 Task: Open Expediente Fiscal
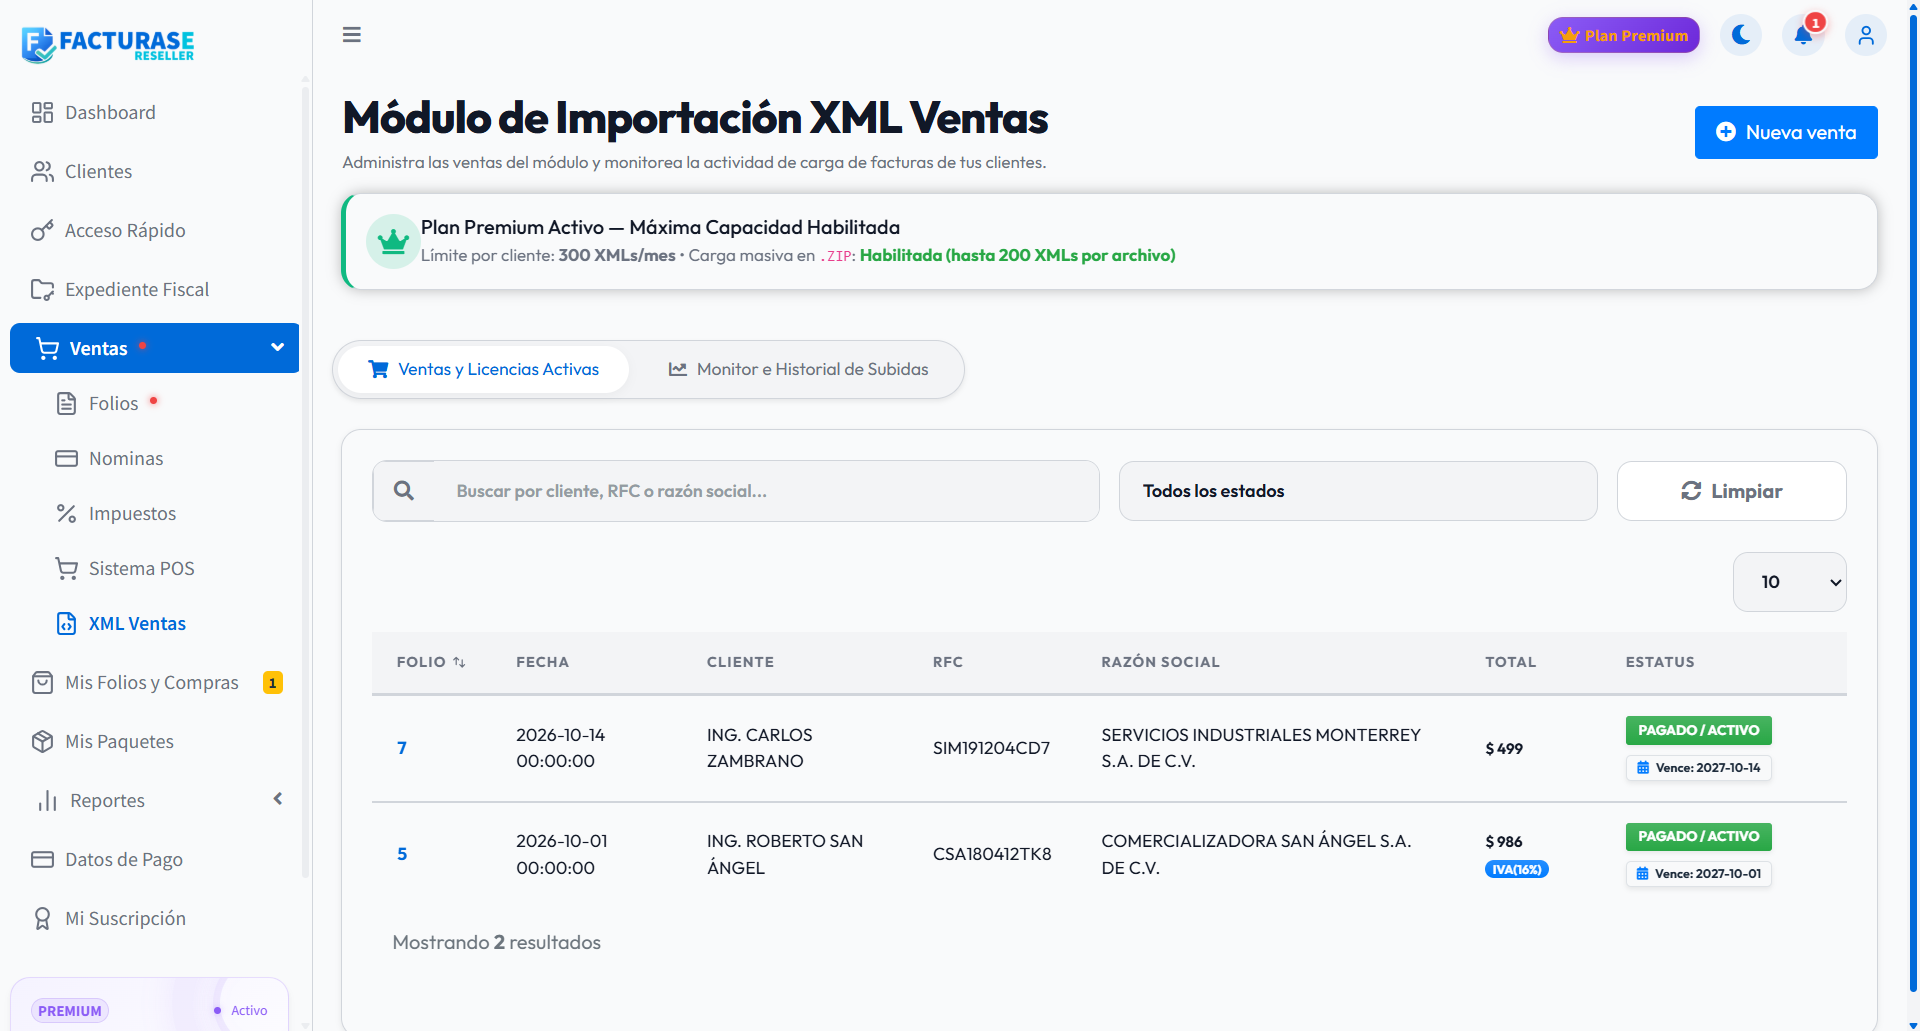(x=154, y=289)
